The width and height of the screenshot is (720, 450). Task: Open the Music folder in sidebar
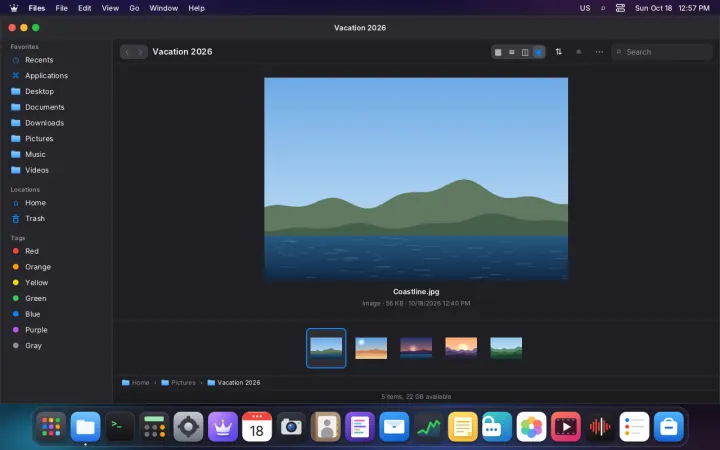click(x=56, y=154)
